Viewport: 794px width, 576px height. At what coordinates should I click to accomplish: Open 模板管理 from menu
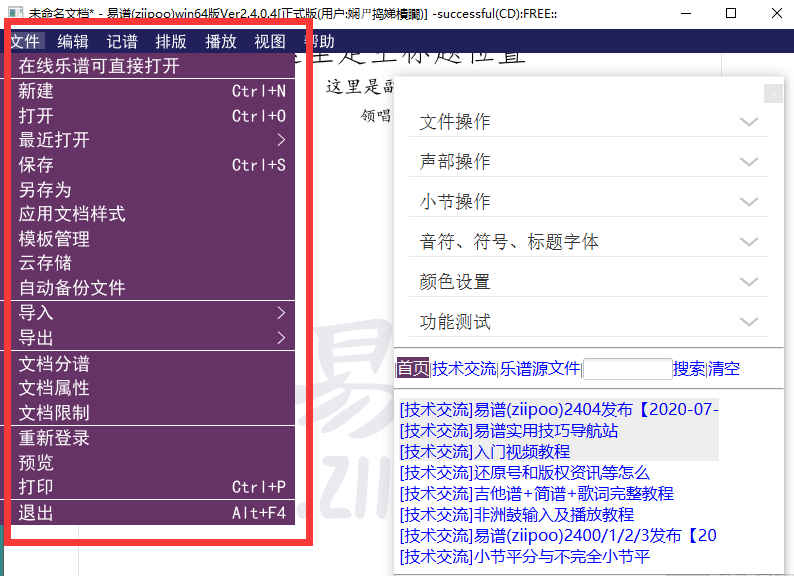[153, 239]
